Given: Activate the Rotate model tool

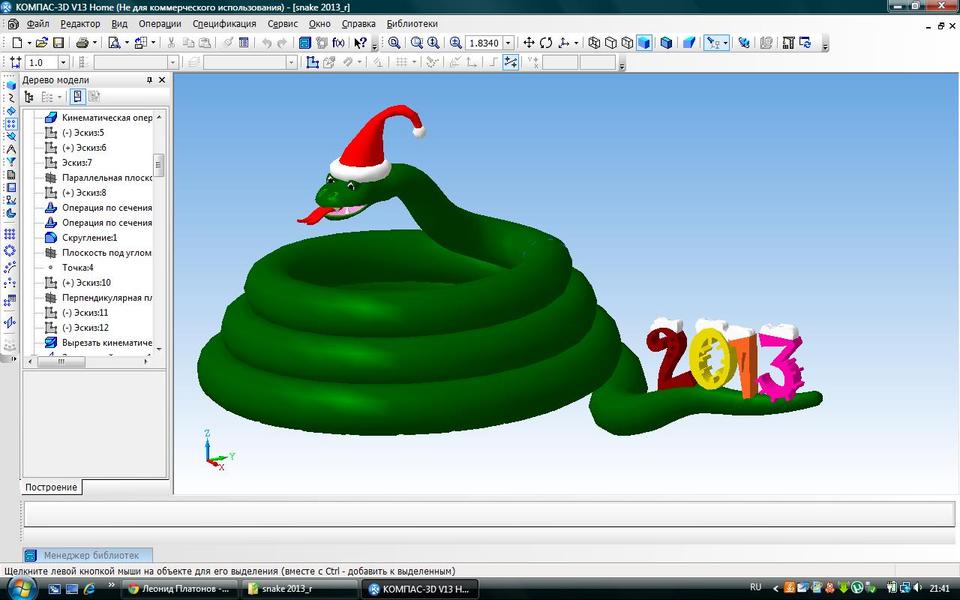Looking at the screenshot, I should point(545,43).
